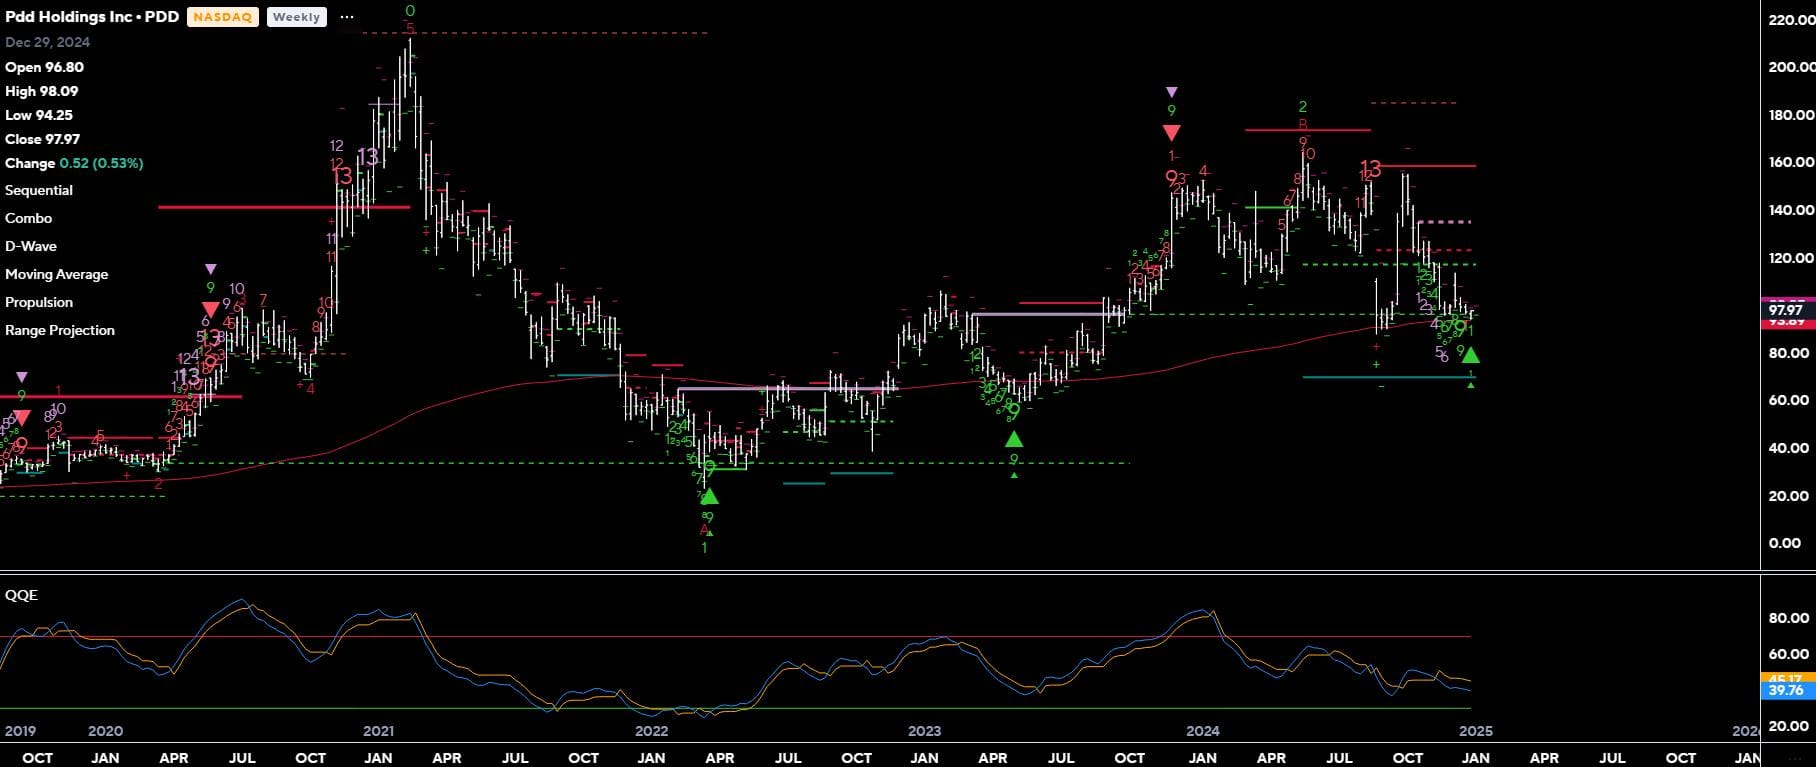
Task: Click the red down triangle near April 2020
Action: (210, 310)
